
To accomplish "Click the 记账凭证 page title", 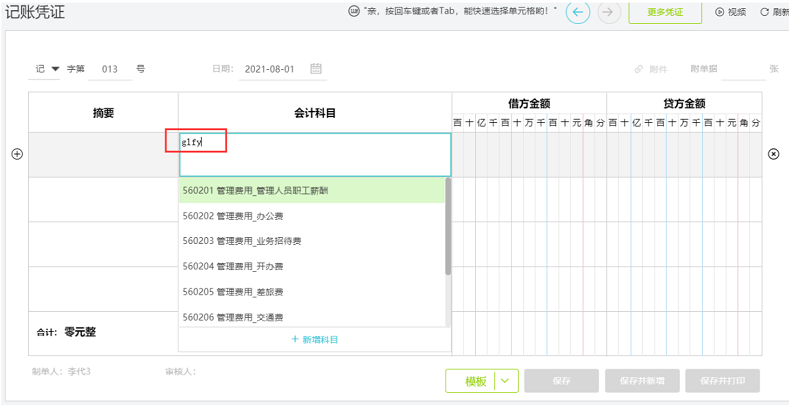I will point(35,12).
